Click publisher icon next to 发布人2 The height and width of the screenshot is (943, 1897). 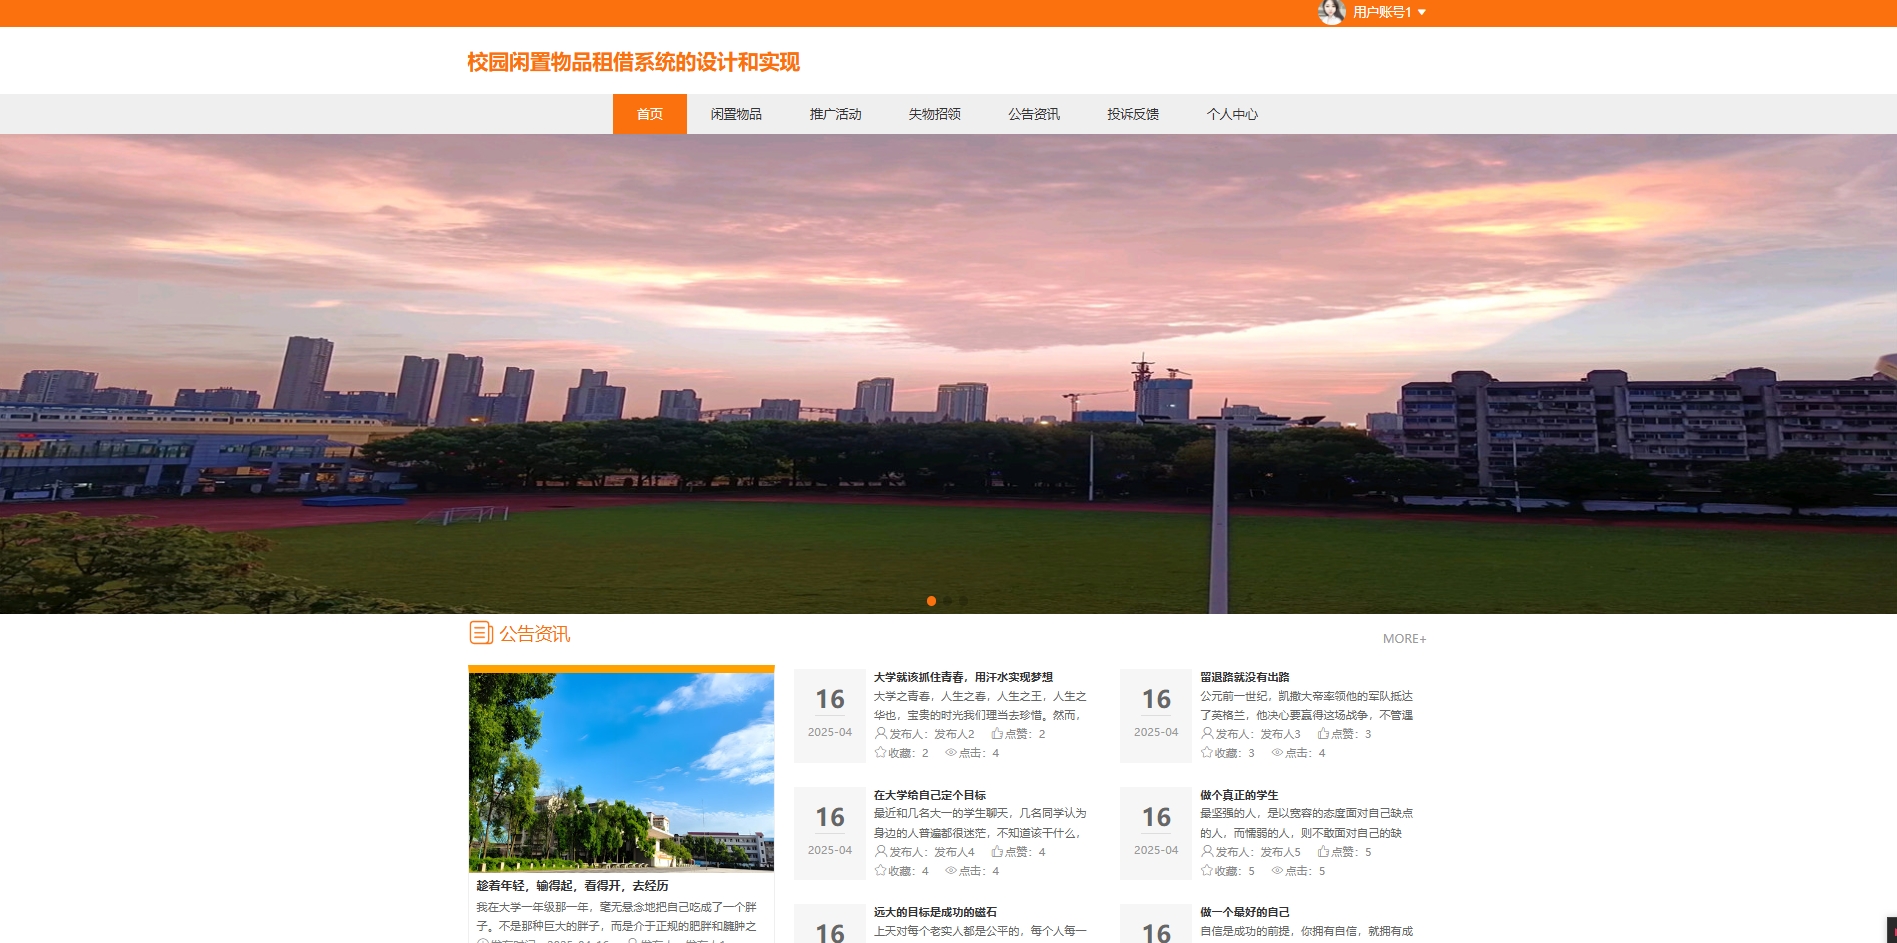(881, 733)
